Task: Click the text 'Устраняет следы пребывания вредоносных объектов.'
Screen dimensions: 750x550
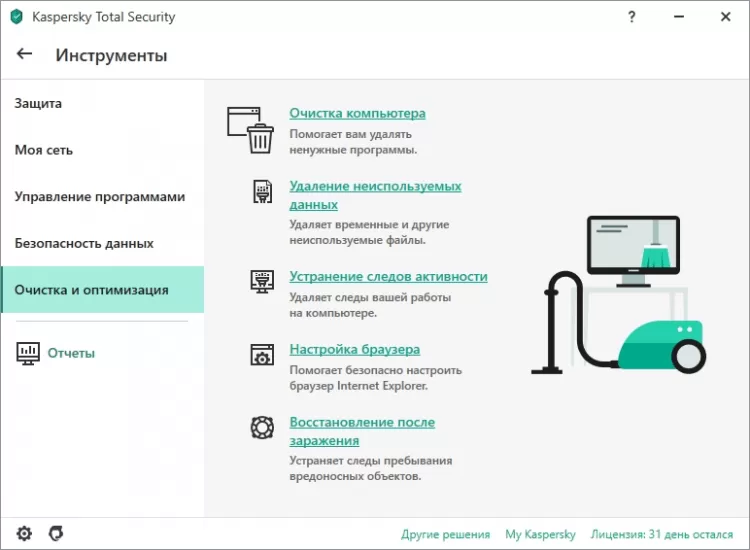Action: pyautogui.click(x=371, y=468)
